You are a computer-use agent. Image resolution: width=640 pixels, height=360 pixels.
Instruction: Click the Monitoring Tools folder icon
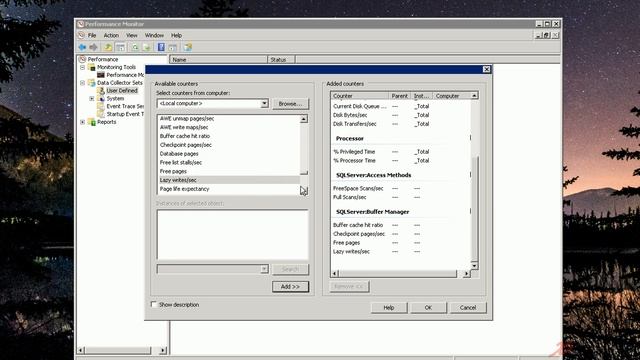92,67
